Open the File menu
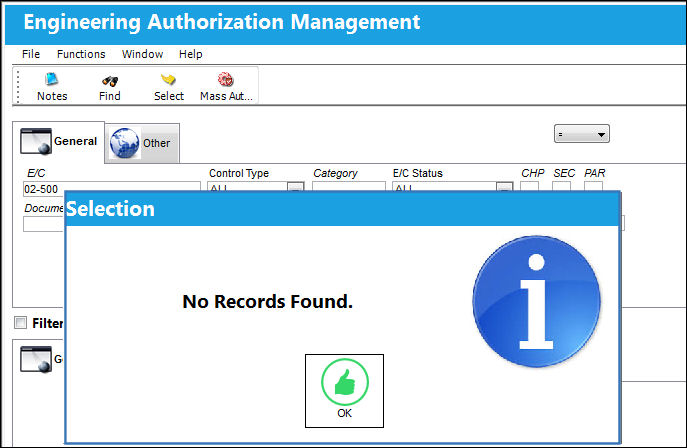Viewport: 687px width, 448px height. 31,54
